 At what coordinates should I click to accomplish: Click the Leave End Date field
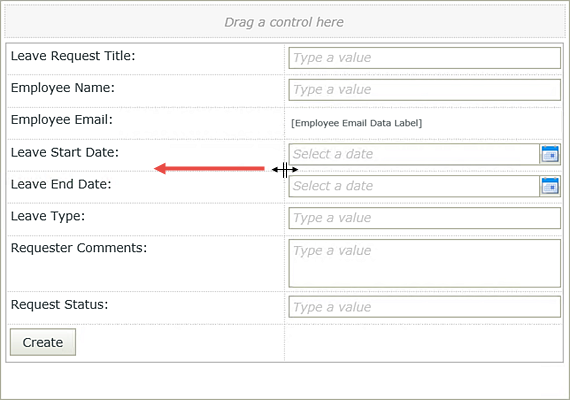coord(414,186)
